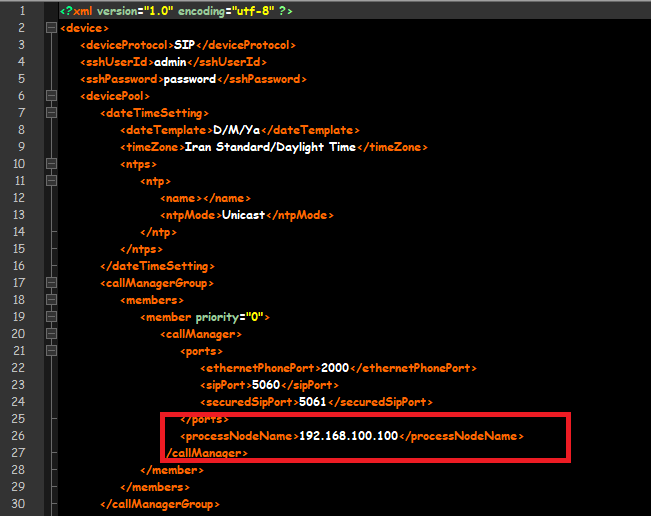The width and height of the screenshot is (651, 516).
Task: Click line number 1 in the gutter
Action: pos(21,11)
